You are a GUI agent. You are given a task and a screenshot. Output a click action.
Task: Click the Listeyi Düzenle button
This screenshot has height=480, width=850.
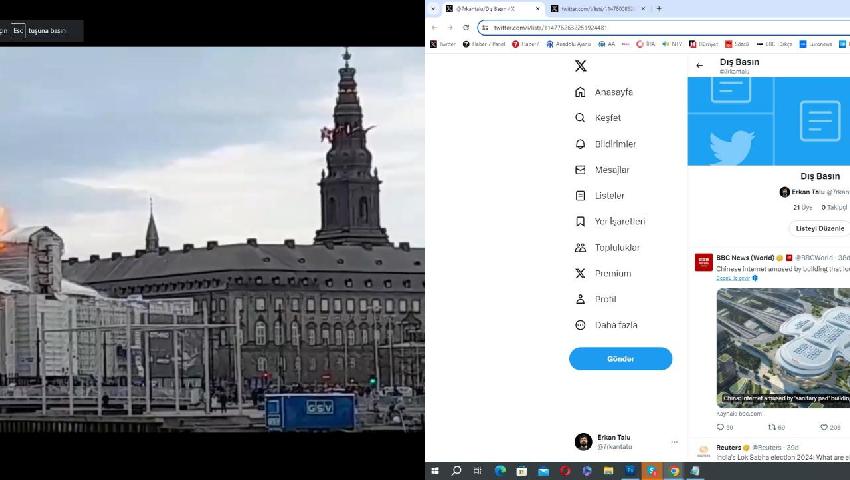click(x=819, y=228)
